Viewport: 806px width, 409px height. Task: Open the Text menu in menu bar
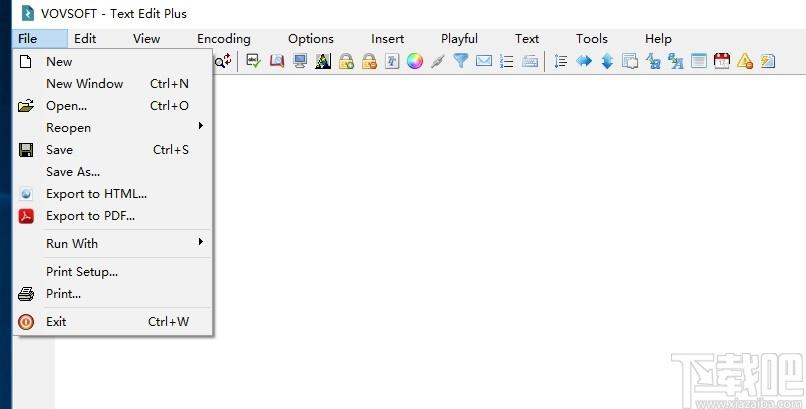pyautogui.click(x=527, y=39)
